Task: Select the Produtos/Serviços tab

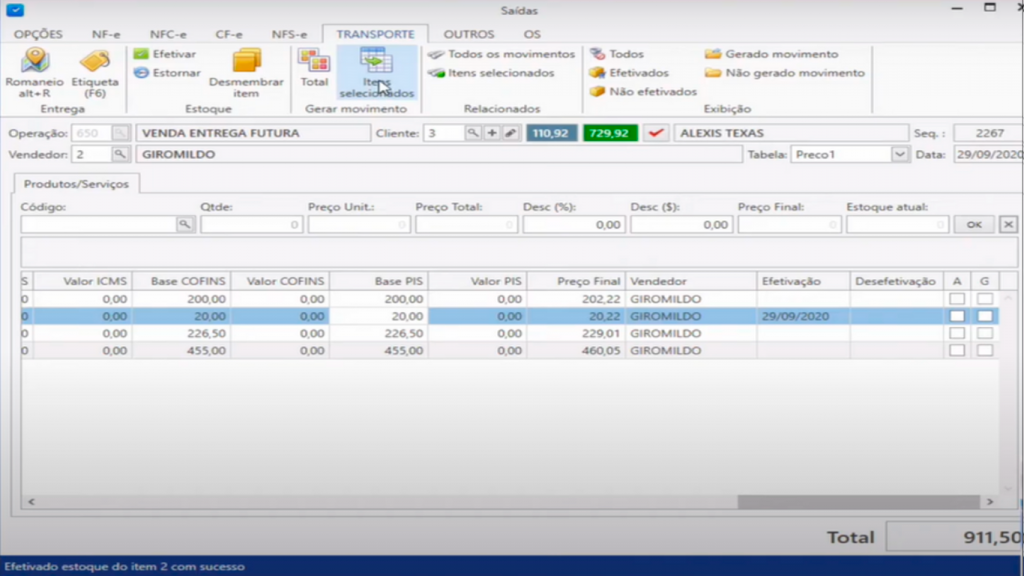Action: point(77,183)
